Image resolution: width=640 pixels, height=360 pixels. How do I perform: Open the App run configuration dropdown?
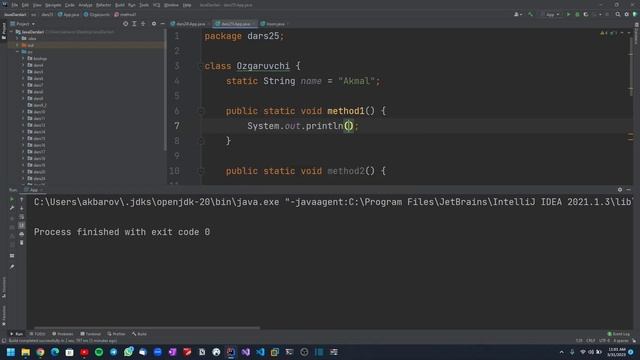pyautogui.click(x=551, y=14)
